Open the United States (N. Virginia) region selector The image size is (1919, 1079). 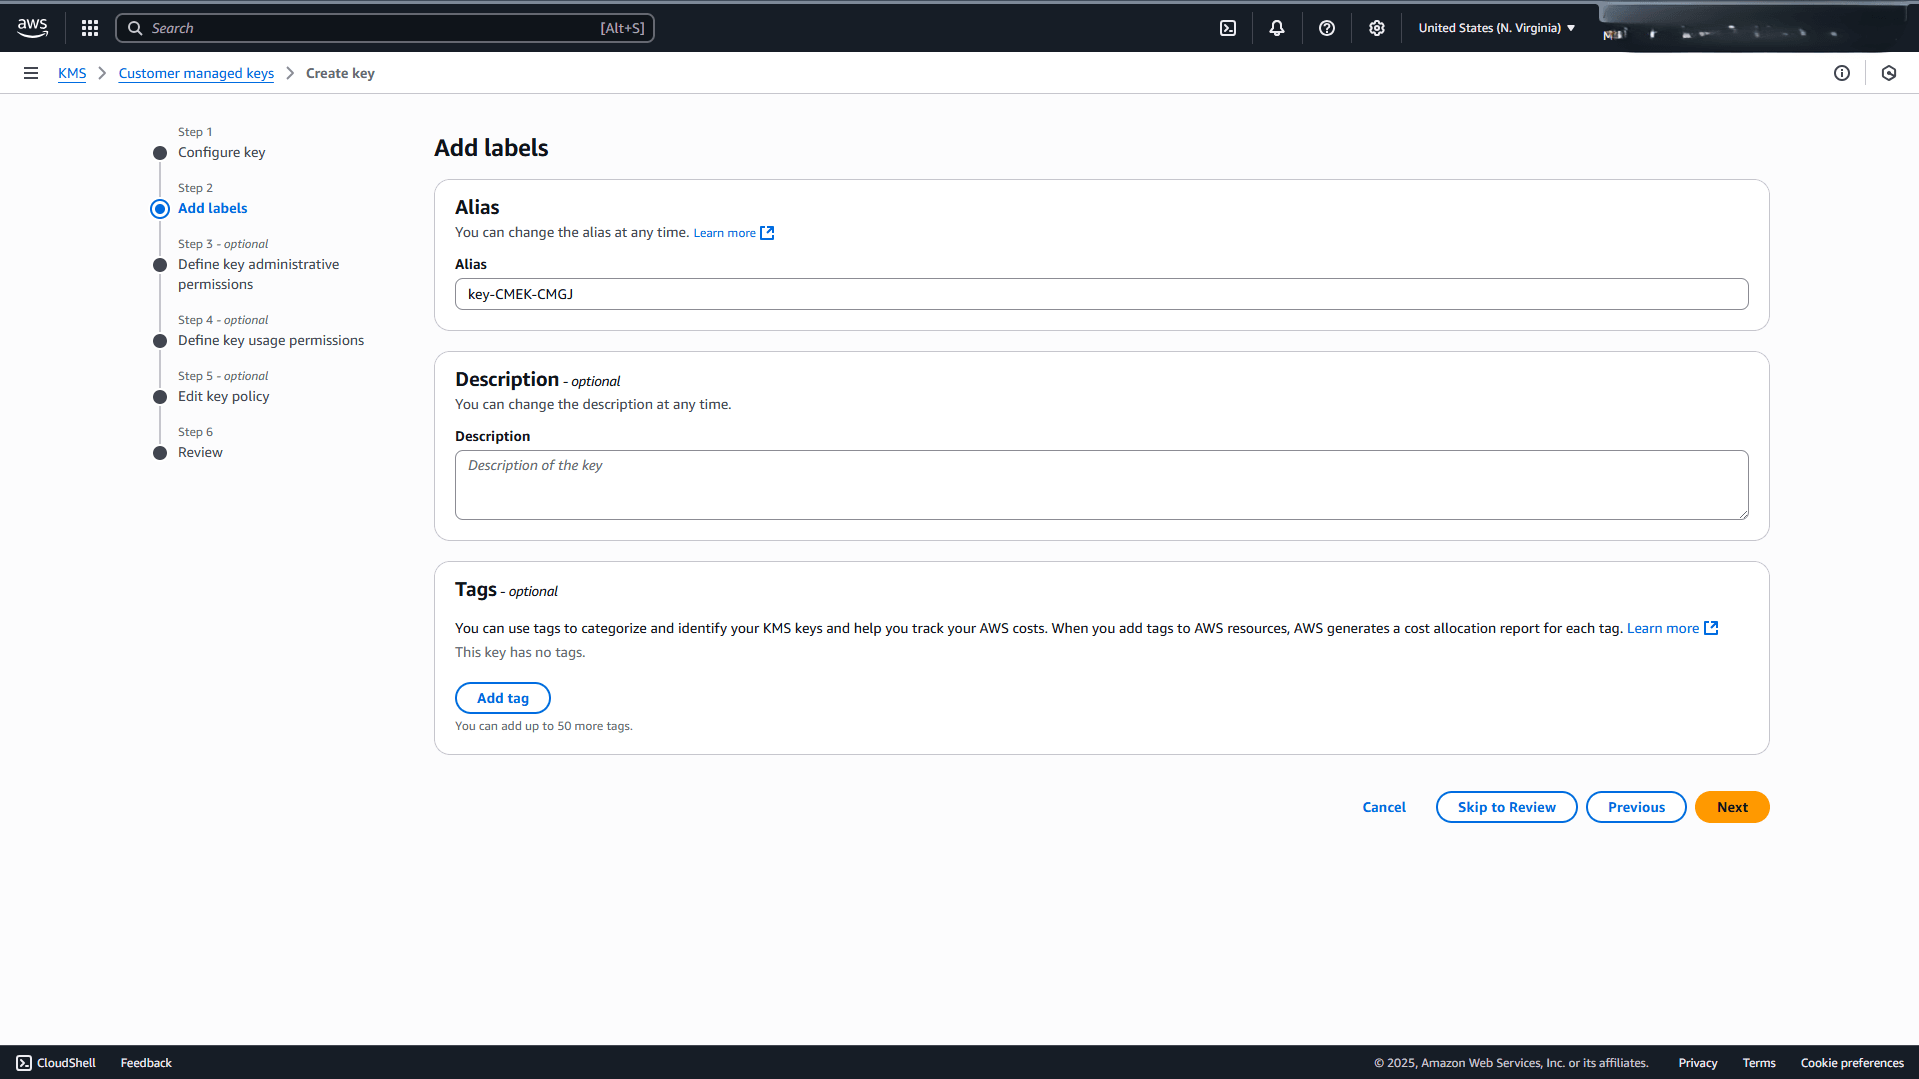(1495, 27)
